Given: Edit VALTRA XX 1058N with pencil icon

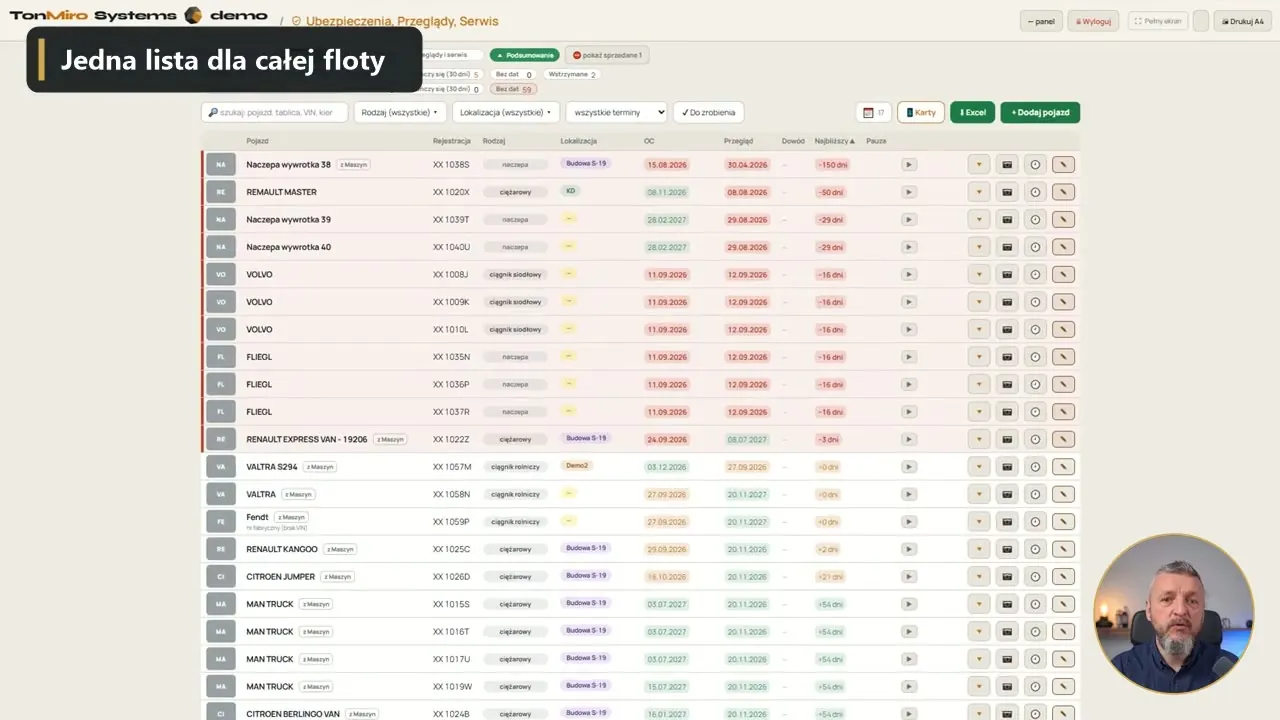Looking at the screenshot, I should [1063, 495].
